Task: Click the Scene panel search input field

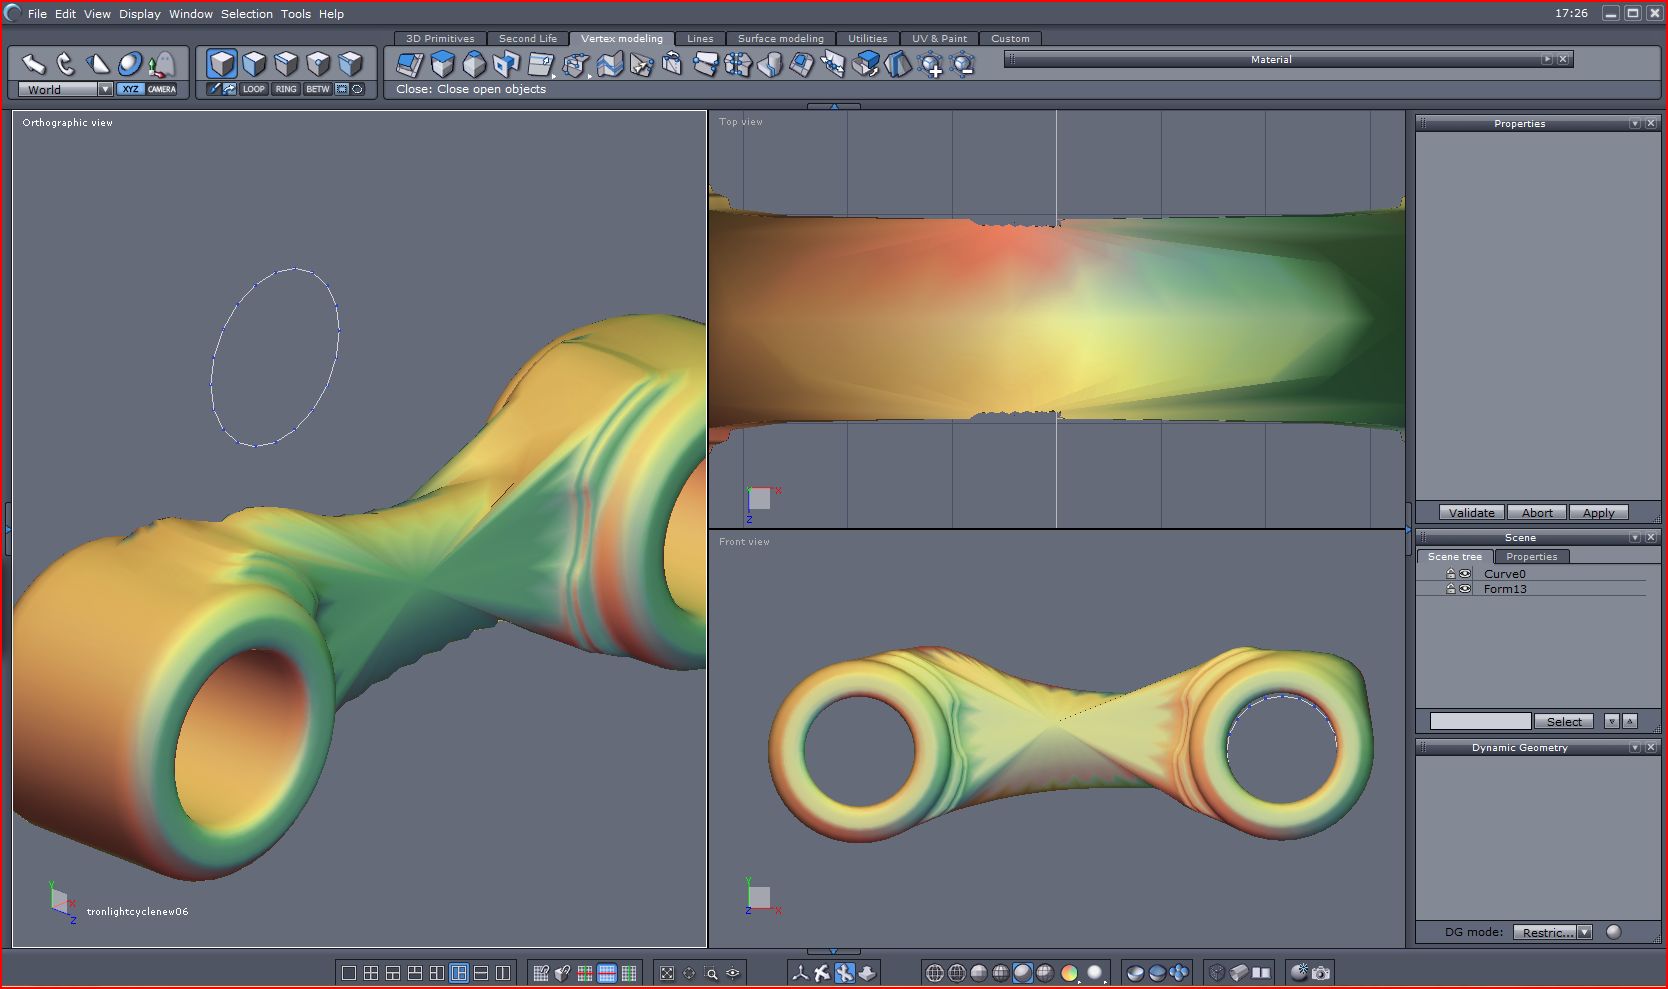Action: click(1480, 721)
